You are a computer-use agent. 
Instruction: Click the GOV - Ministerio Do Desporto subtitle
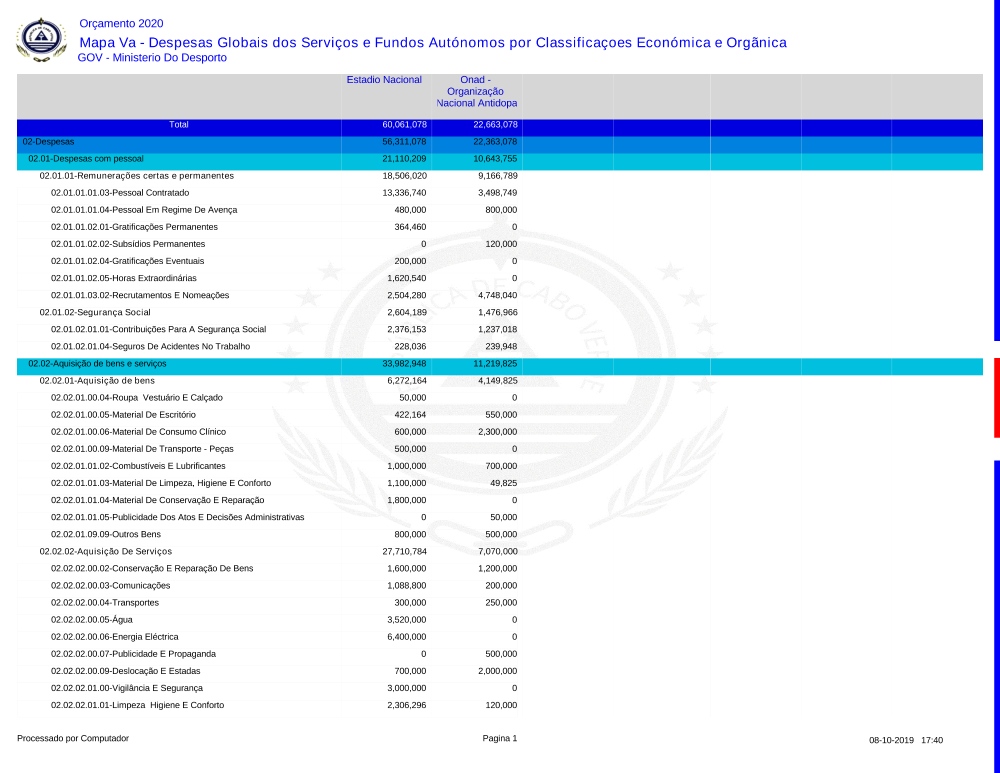[x=152, y=58]
